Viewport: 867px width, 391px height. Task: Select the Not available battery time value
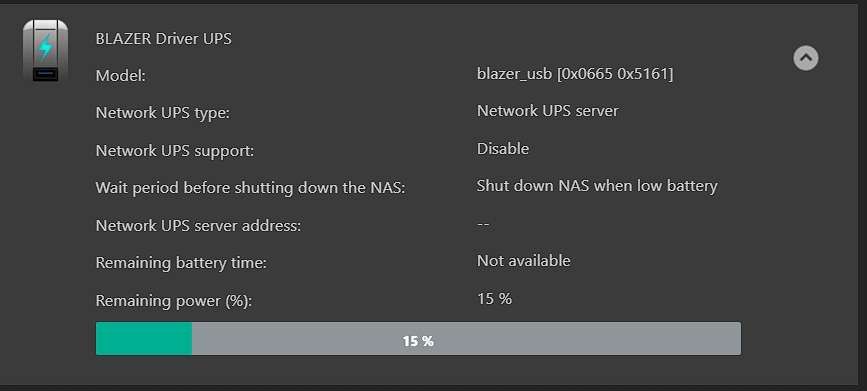524,260
